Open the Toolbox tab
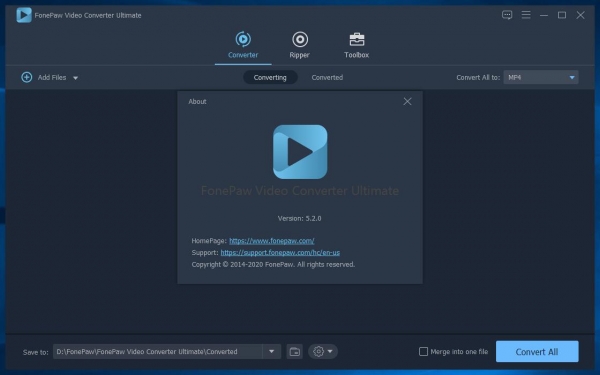The height and width of the screenshot is (375, 600). tap(357, 45)
